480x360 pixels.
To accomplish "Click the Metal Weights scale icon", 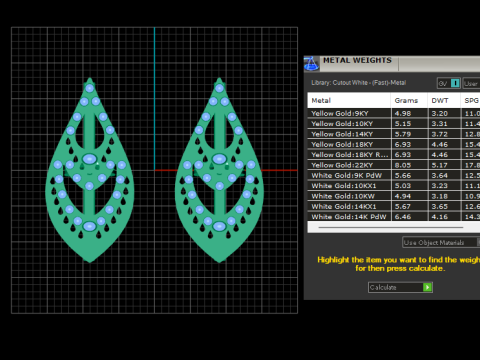I will (311, 64).
